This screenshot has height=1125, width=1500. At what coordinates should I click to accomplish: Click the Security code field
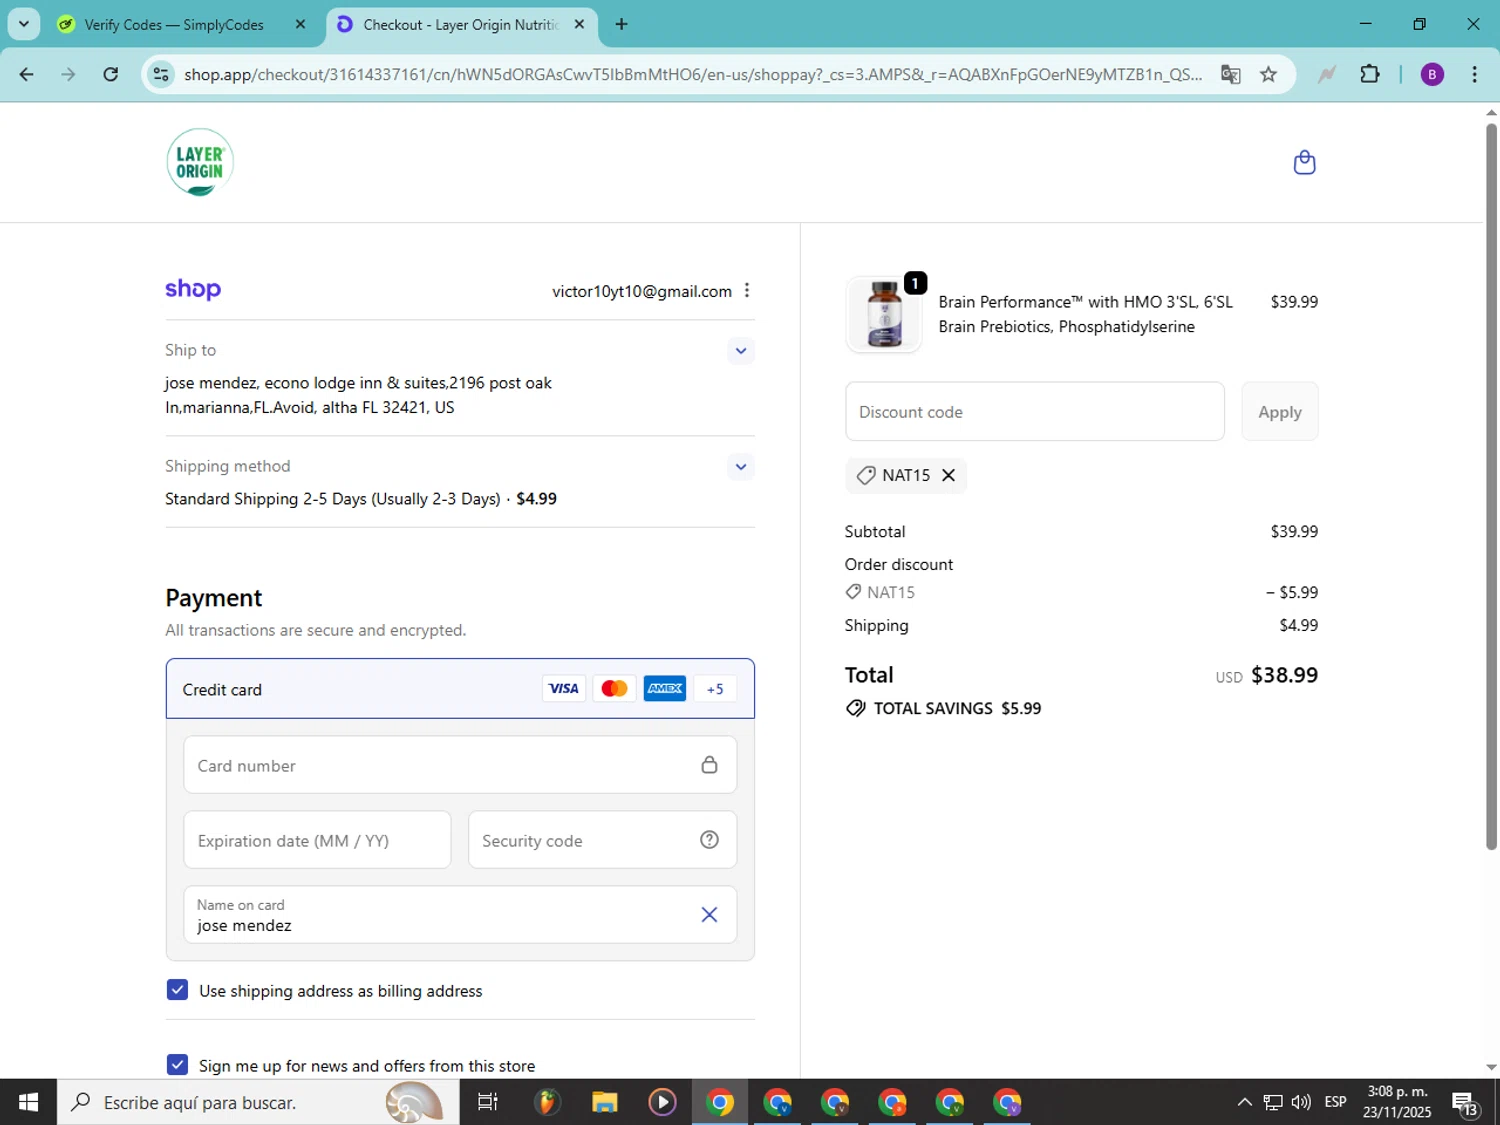point(602,840)
